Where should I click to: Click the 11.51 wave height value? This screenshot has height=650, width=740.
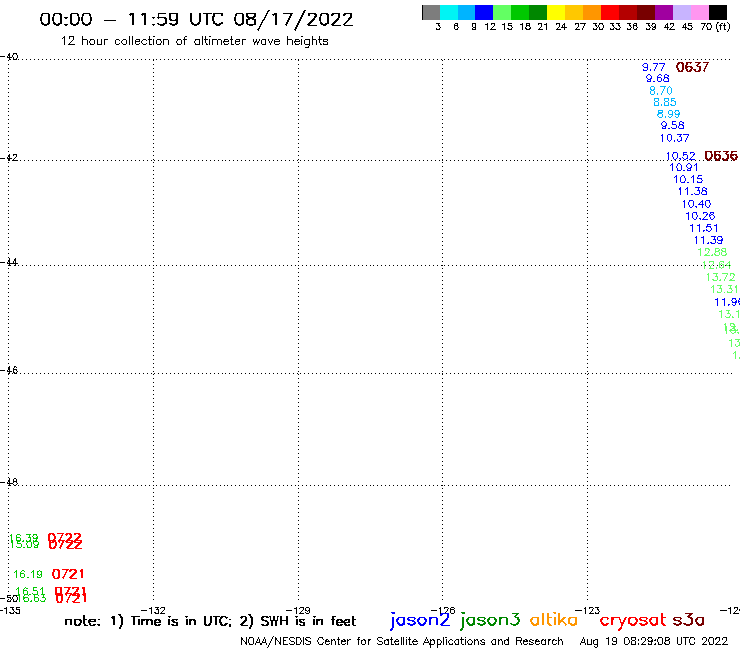[704, 228]
